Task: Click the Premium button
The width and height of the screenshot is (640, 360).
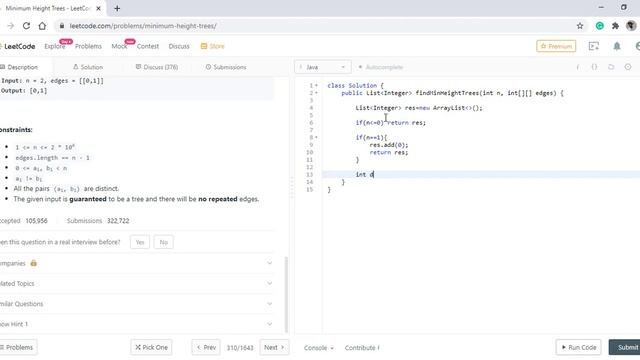Action: (556, 46)
